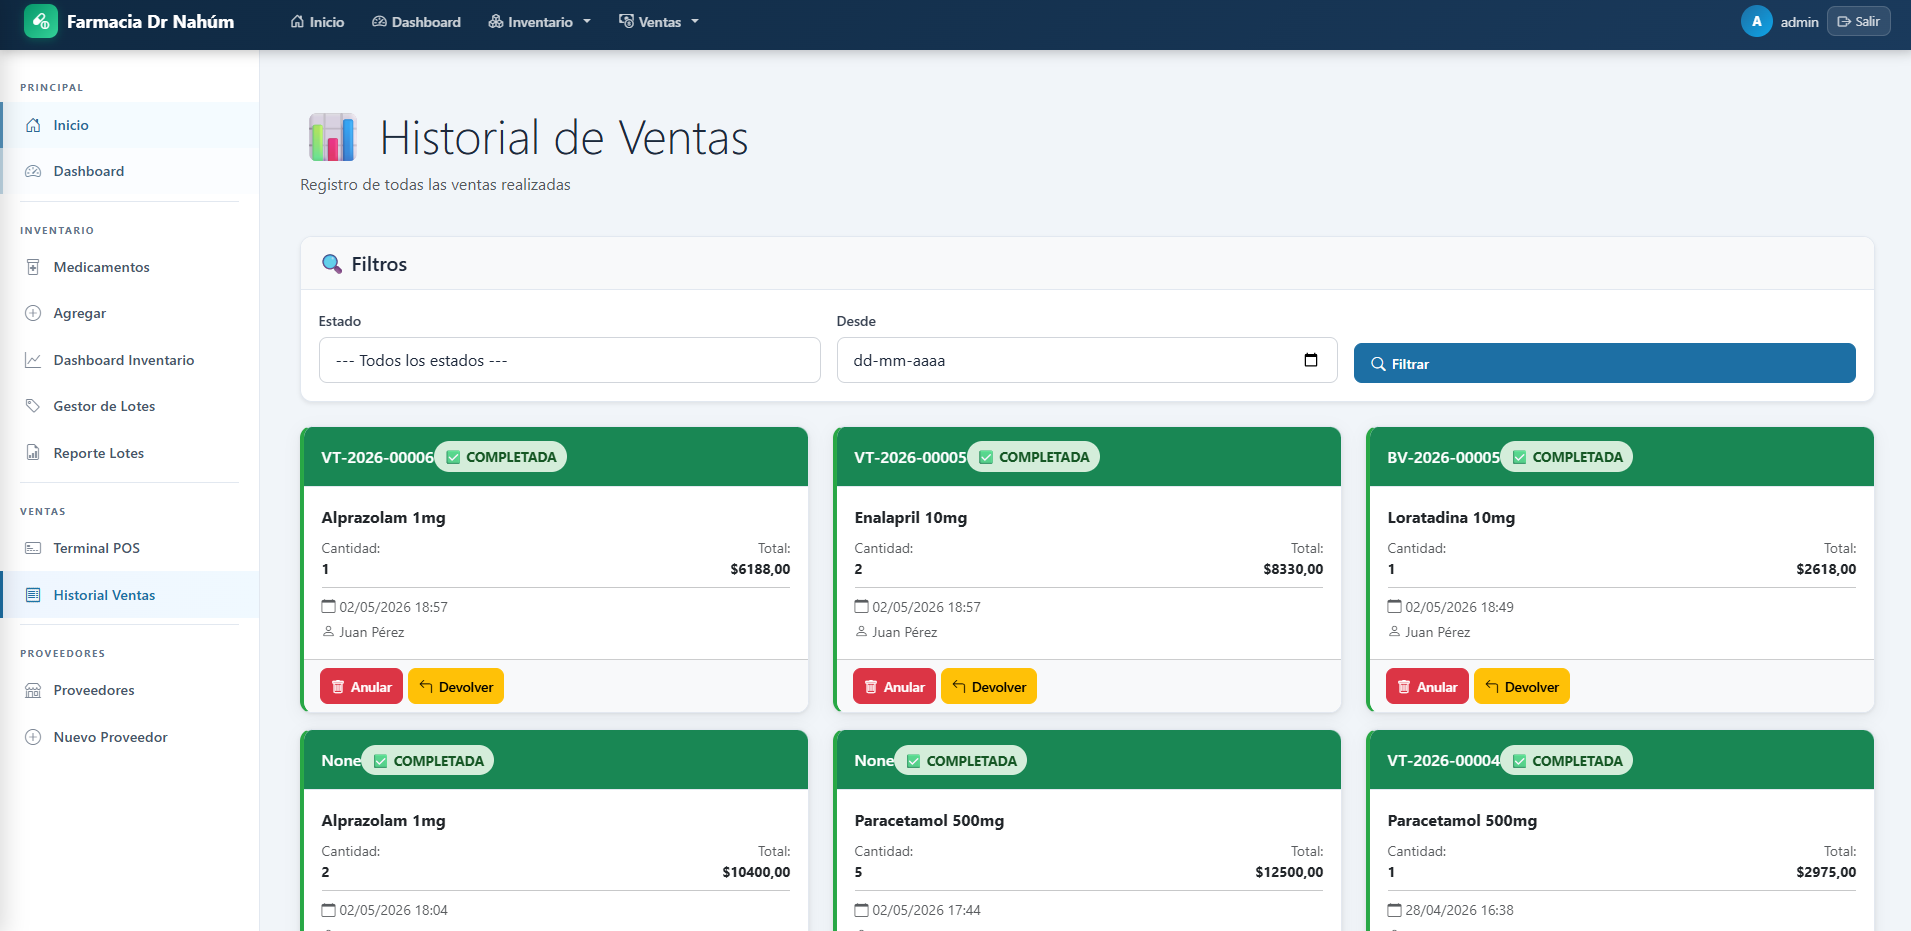Click the Inicio house icon in top navbar
1911x931 pixels.
(x=297, y=21)
